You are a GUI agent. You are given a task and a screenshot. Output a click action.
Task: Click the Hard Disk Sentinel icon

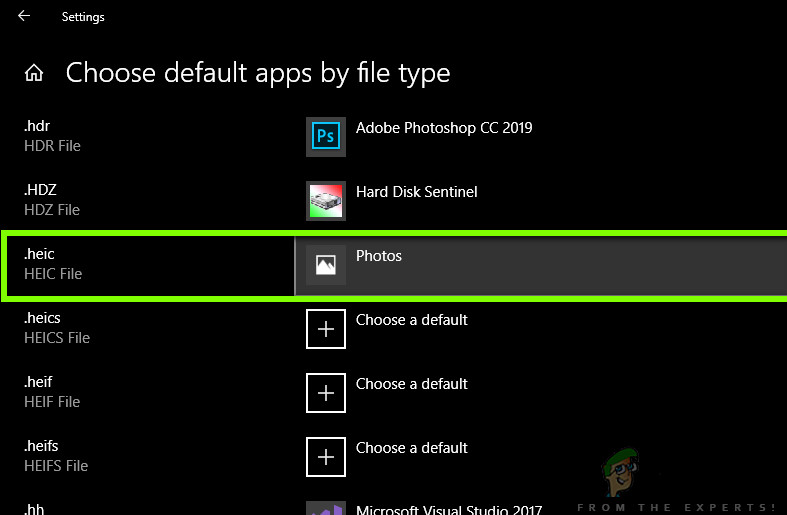click(x=325, y=200)
